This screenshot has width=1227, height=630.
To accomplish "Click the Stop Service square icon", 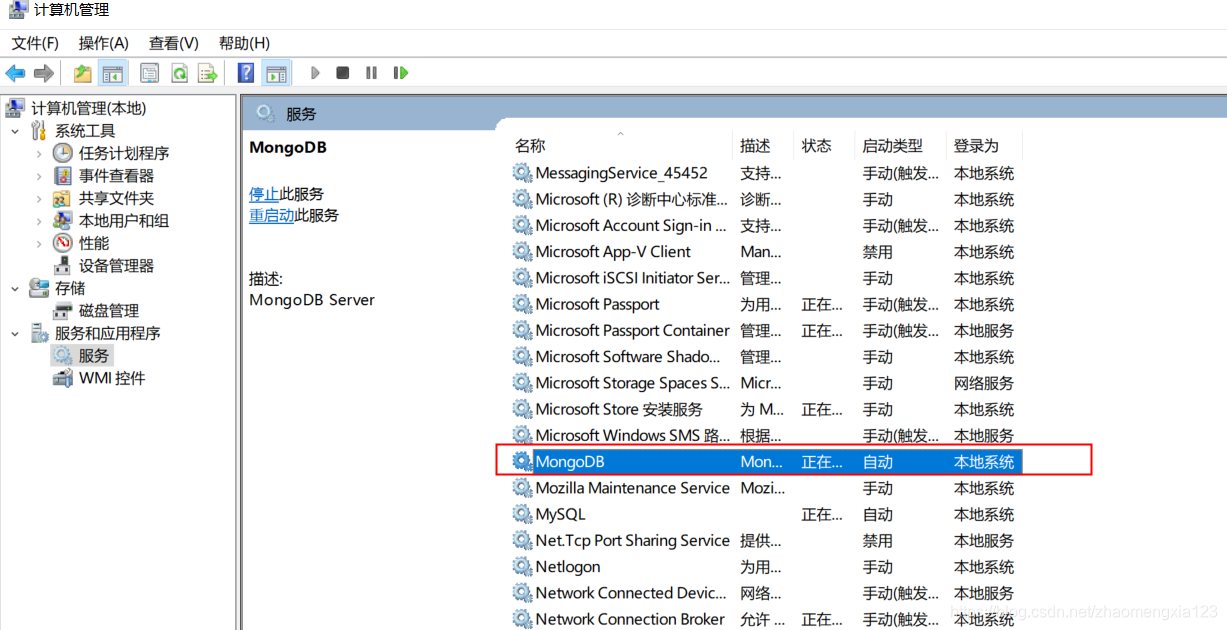I will [x=343, y=73].
